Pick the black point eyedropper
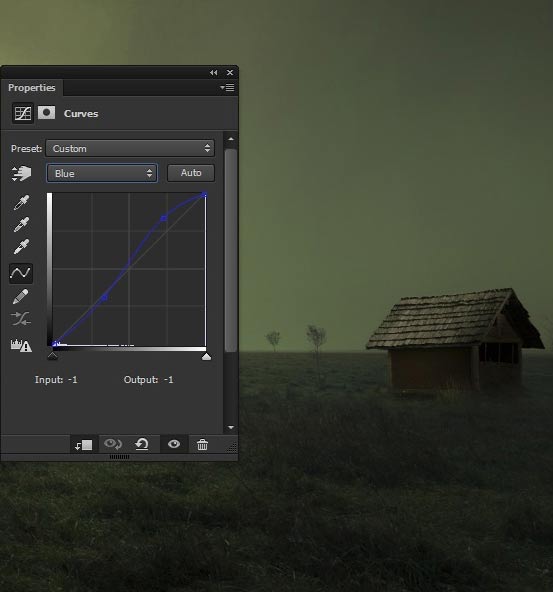 tap(21, 202)
